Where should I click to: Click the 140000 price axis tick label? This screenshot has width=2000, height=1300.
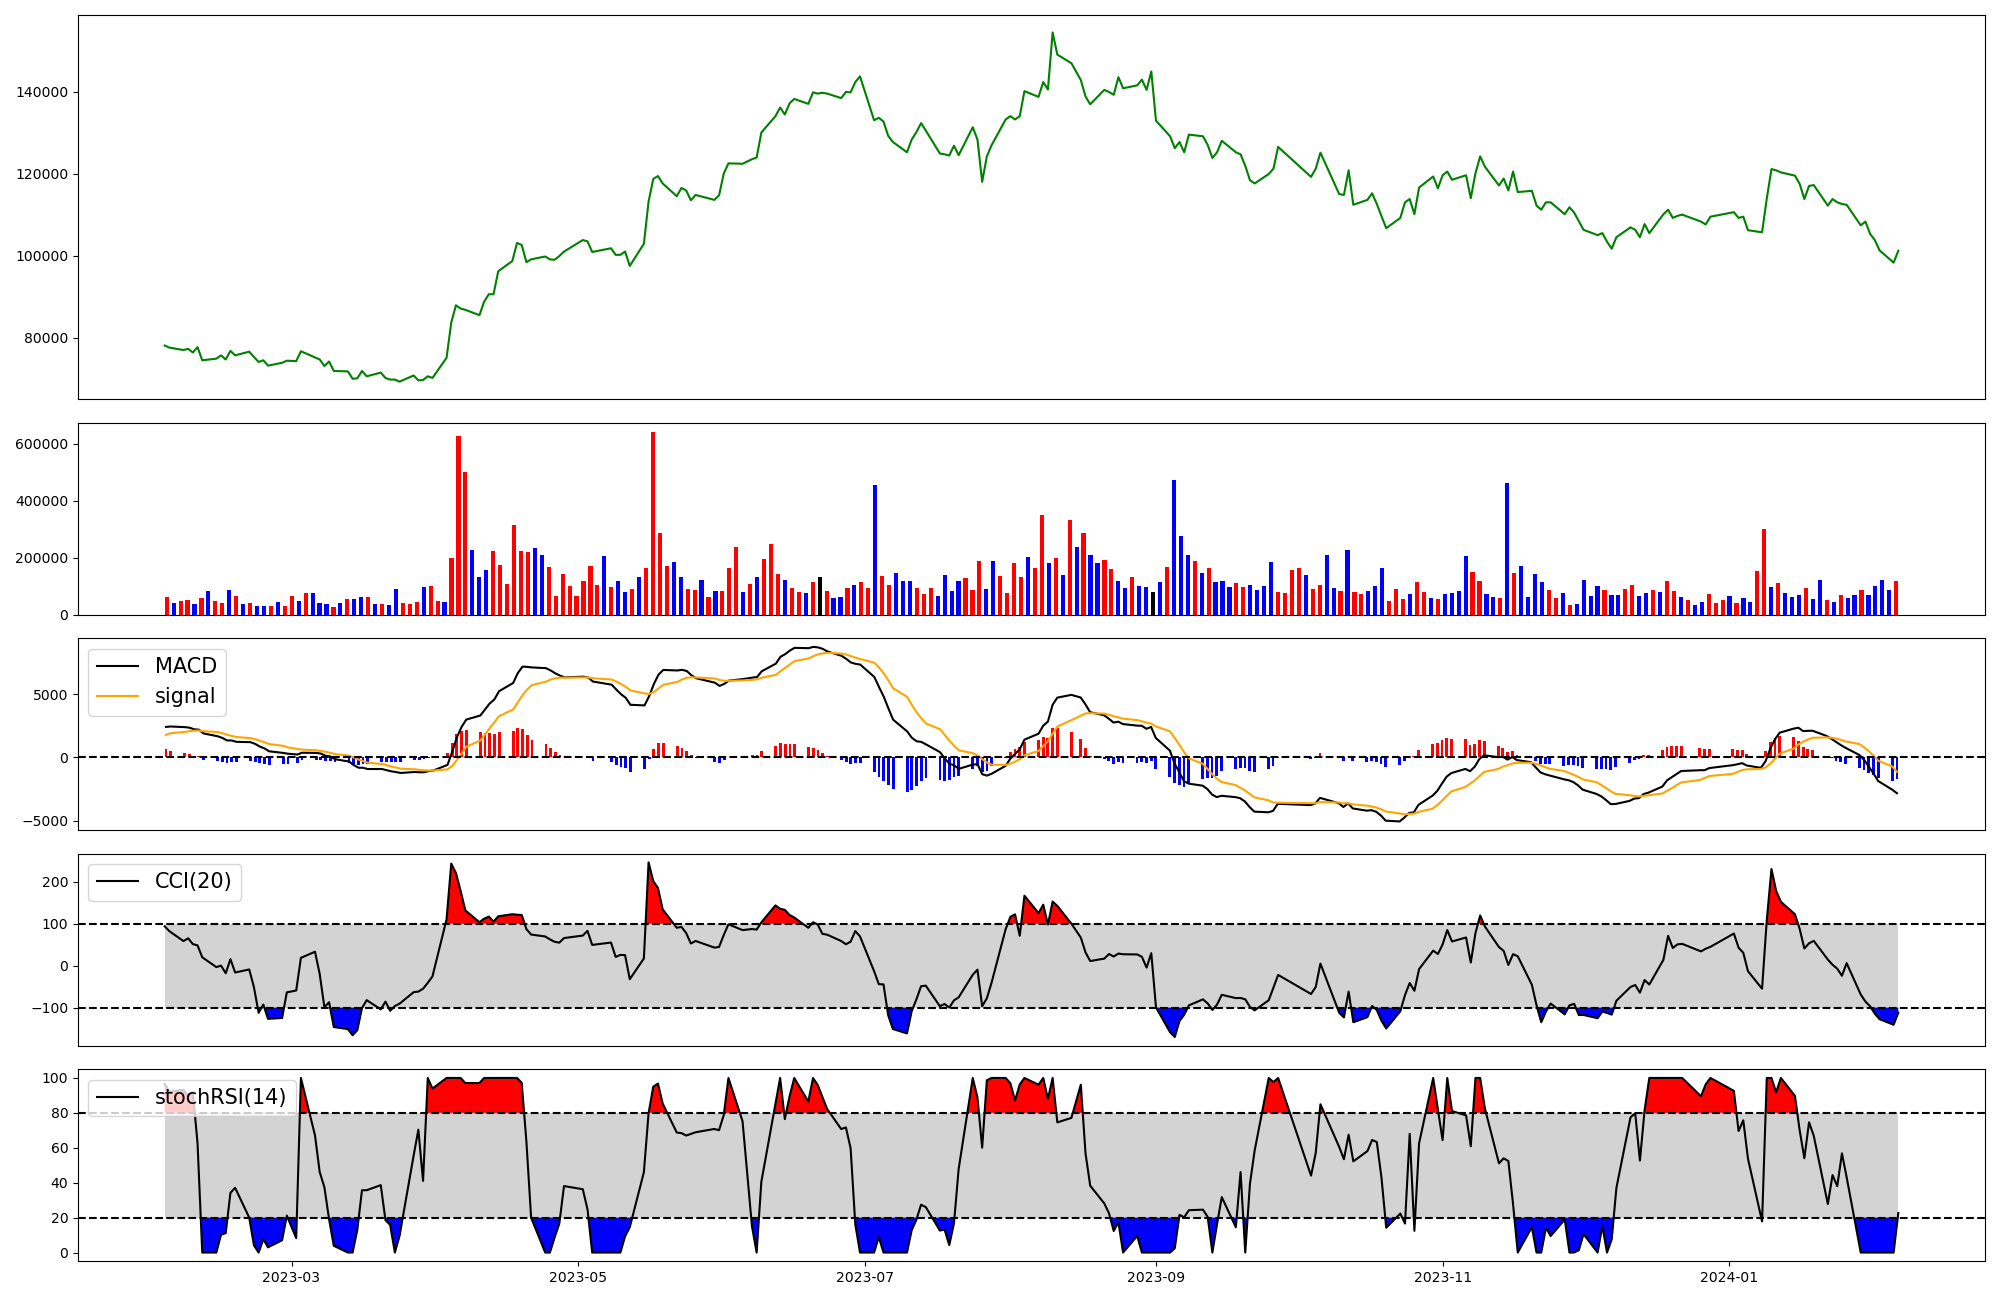pos(42,92)
